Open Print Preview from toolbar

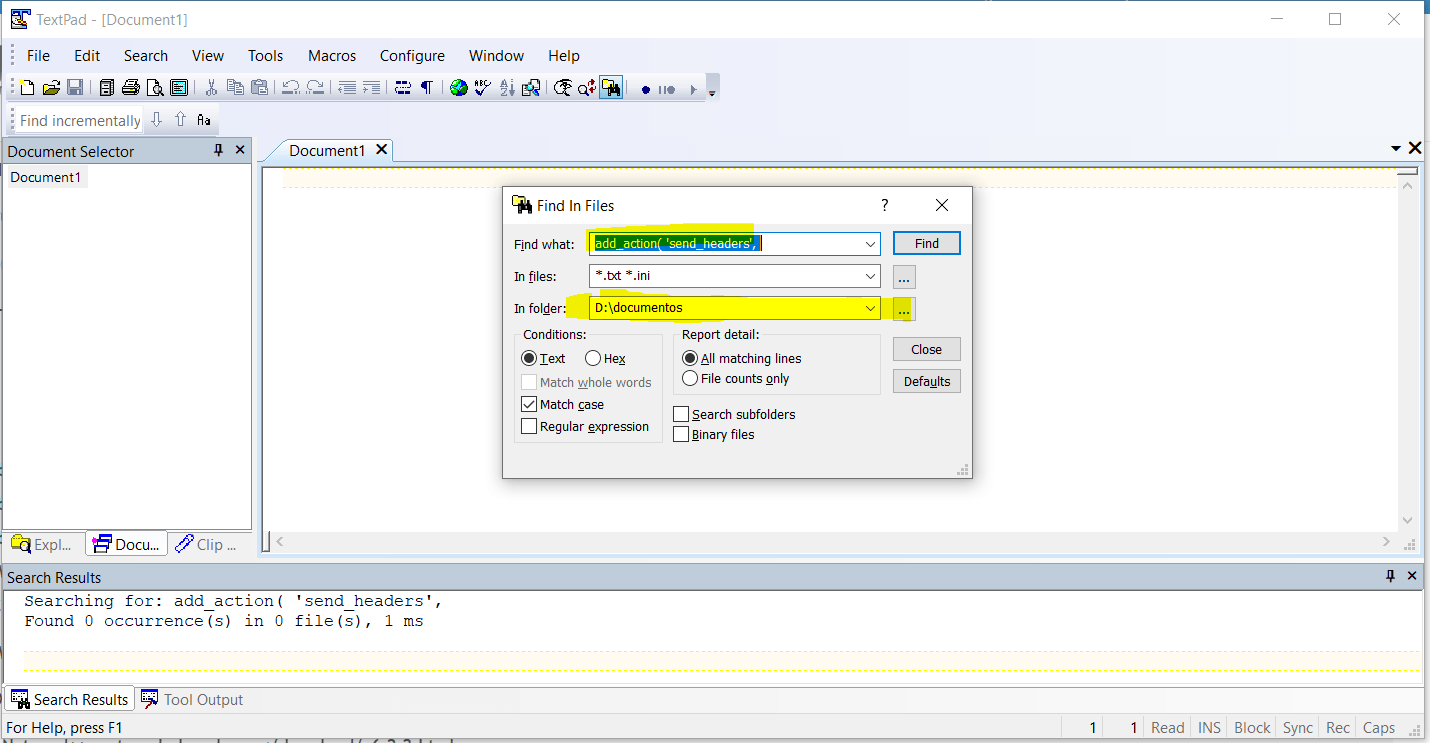[x=154, y=88]
